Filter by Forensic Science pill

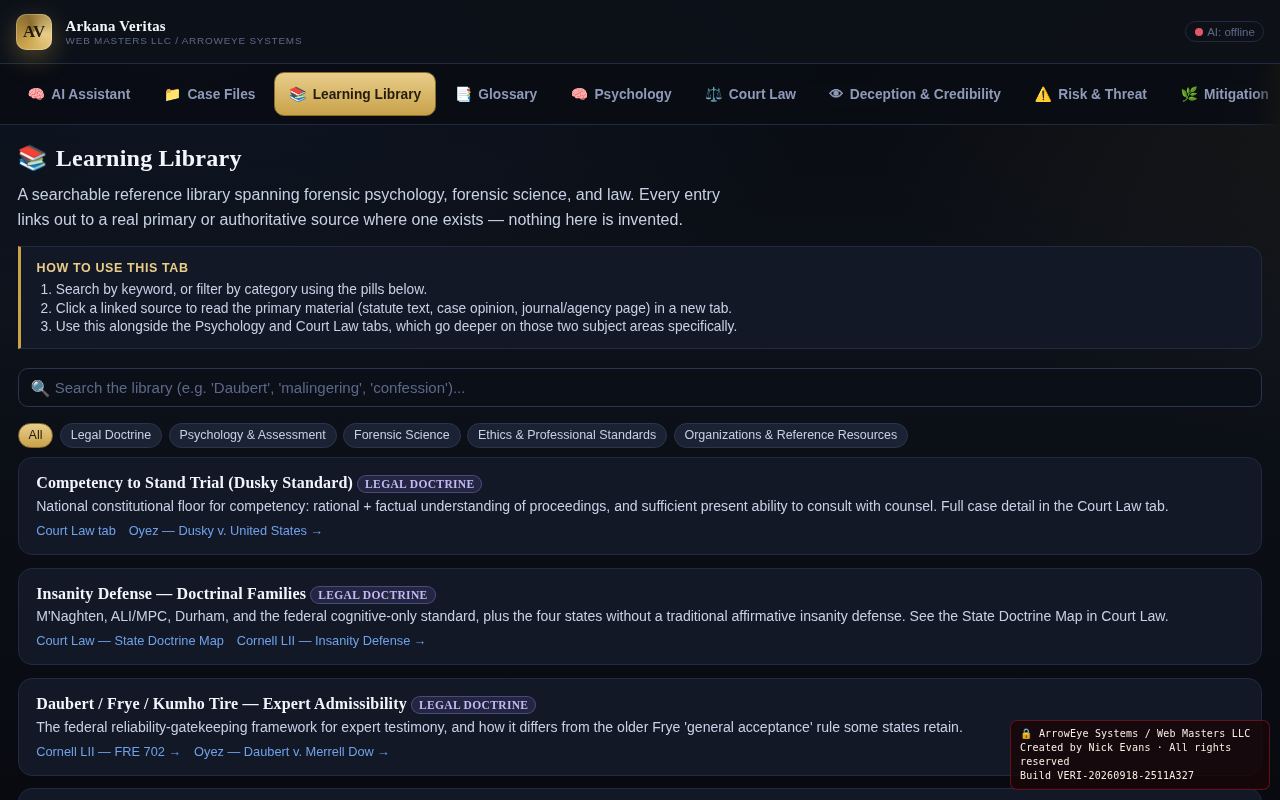pos(402,435)
